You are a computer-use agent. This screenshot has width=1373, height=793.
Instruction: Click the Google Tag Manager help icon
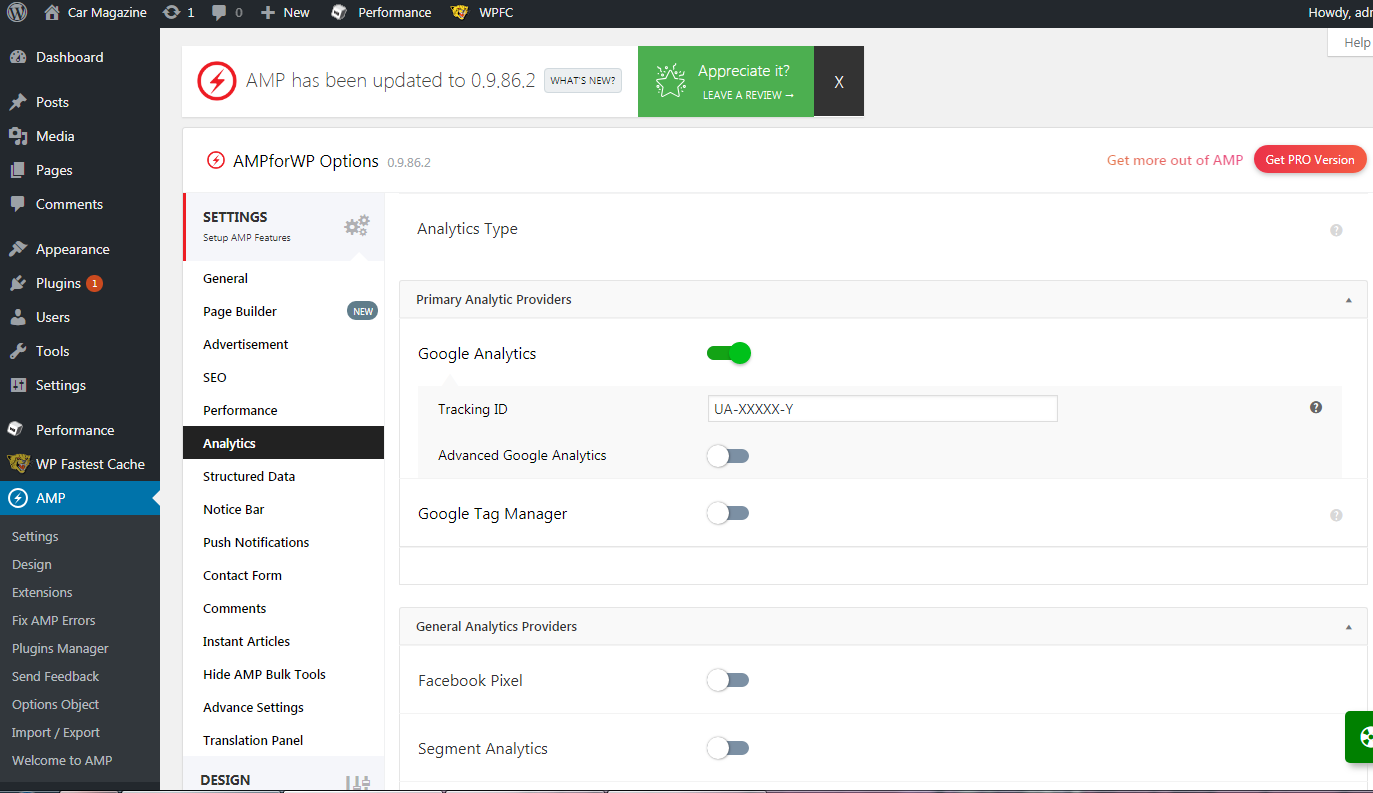click(1336, 515)
